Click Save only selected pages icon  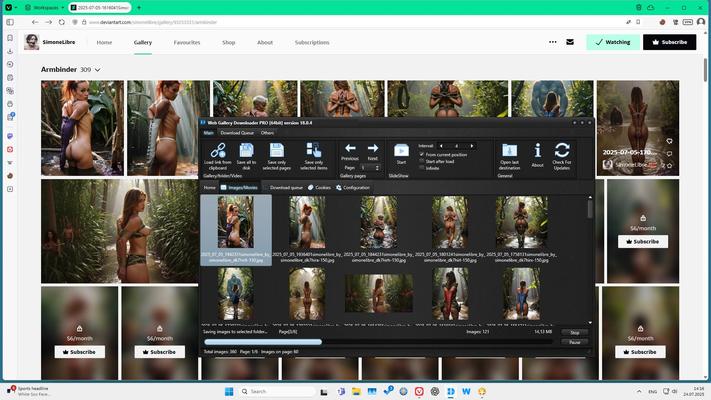coord(277,156)
